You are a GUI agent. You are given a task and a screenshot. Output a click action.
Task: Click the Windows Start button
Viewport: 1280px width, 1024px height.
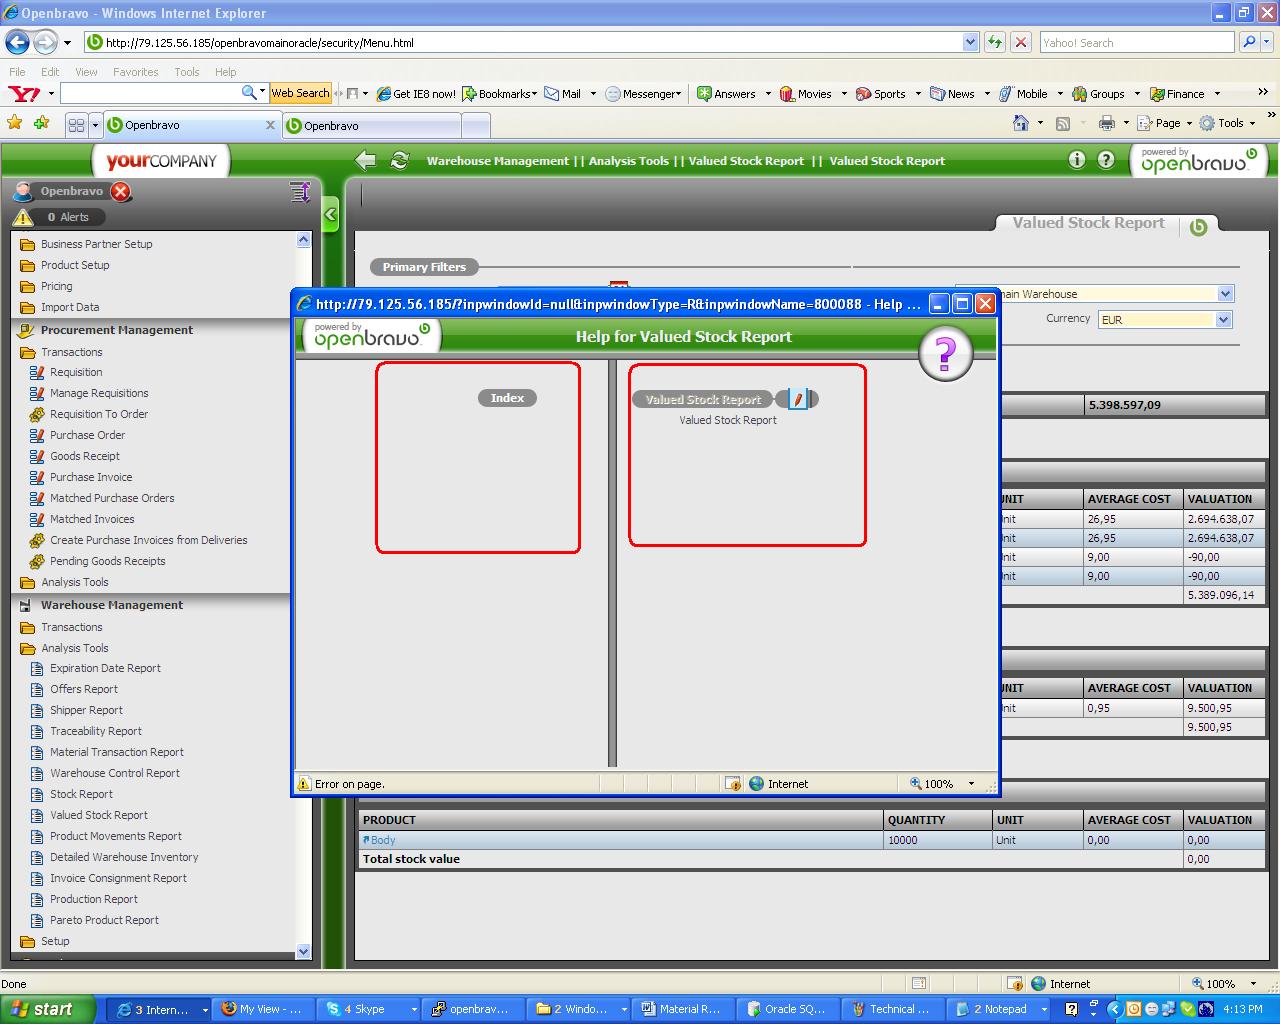tap(48, 1009)
